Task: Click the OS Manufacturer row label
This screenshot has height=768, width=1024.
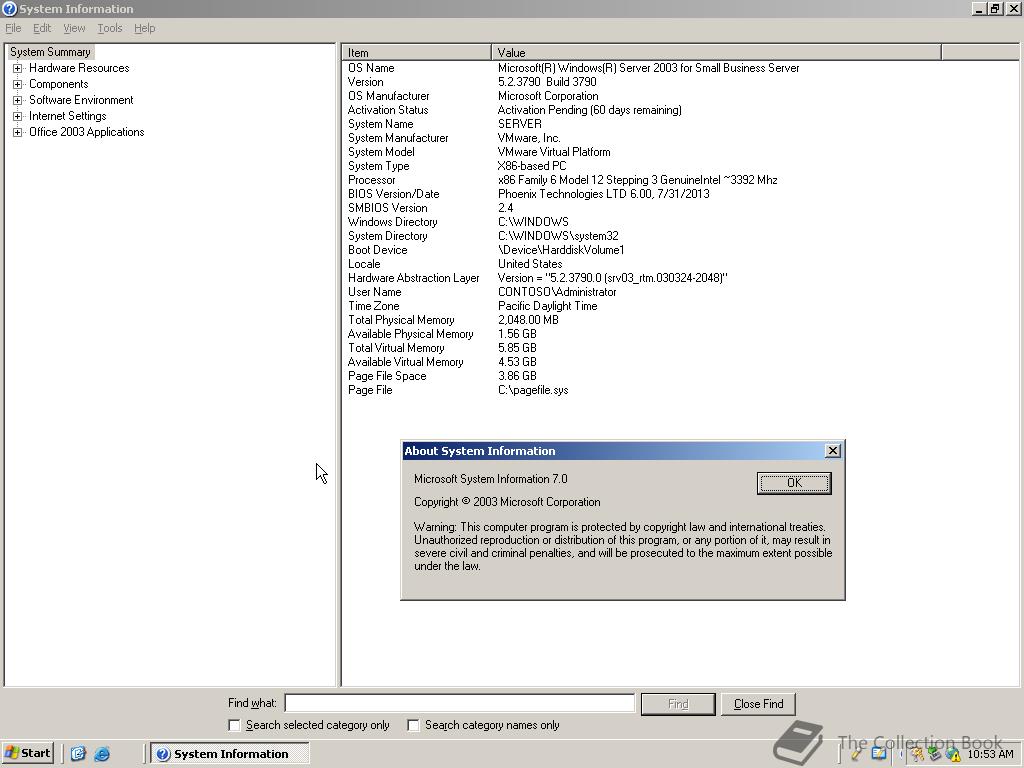Action: pyautogui.click(x=389, y=96)
